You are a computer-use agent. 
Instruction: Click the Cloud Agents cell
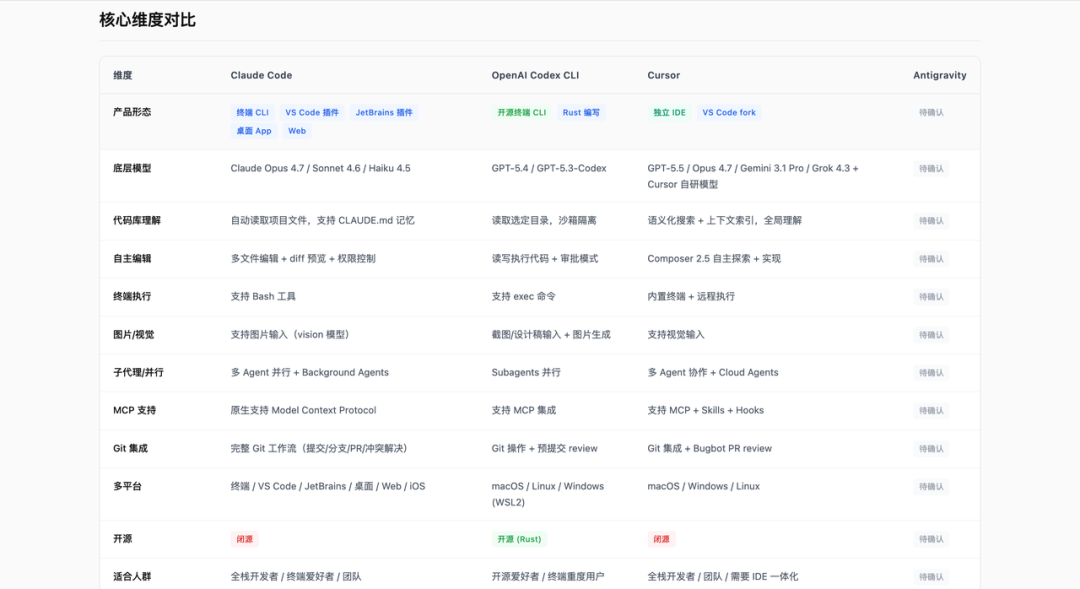coord(713,373)
